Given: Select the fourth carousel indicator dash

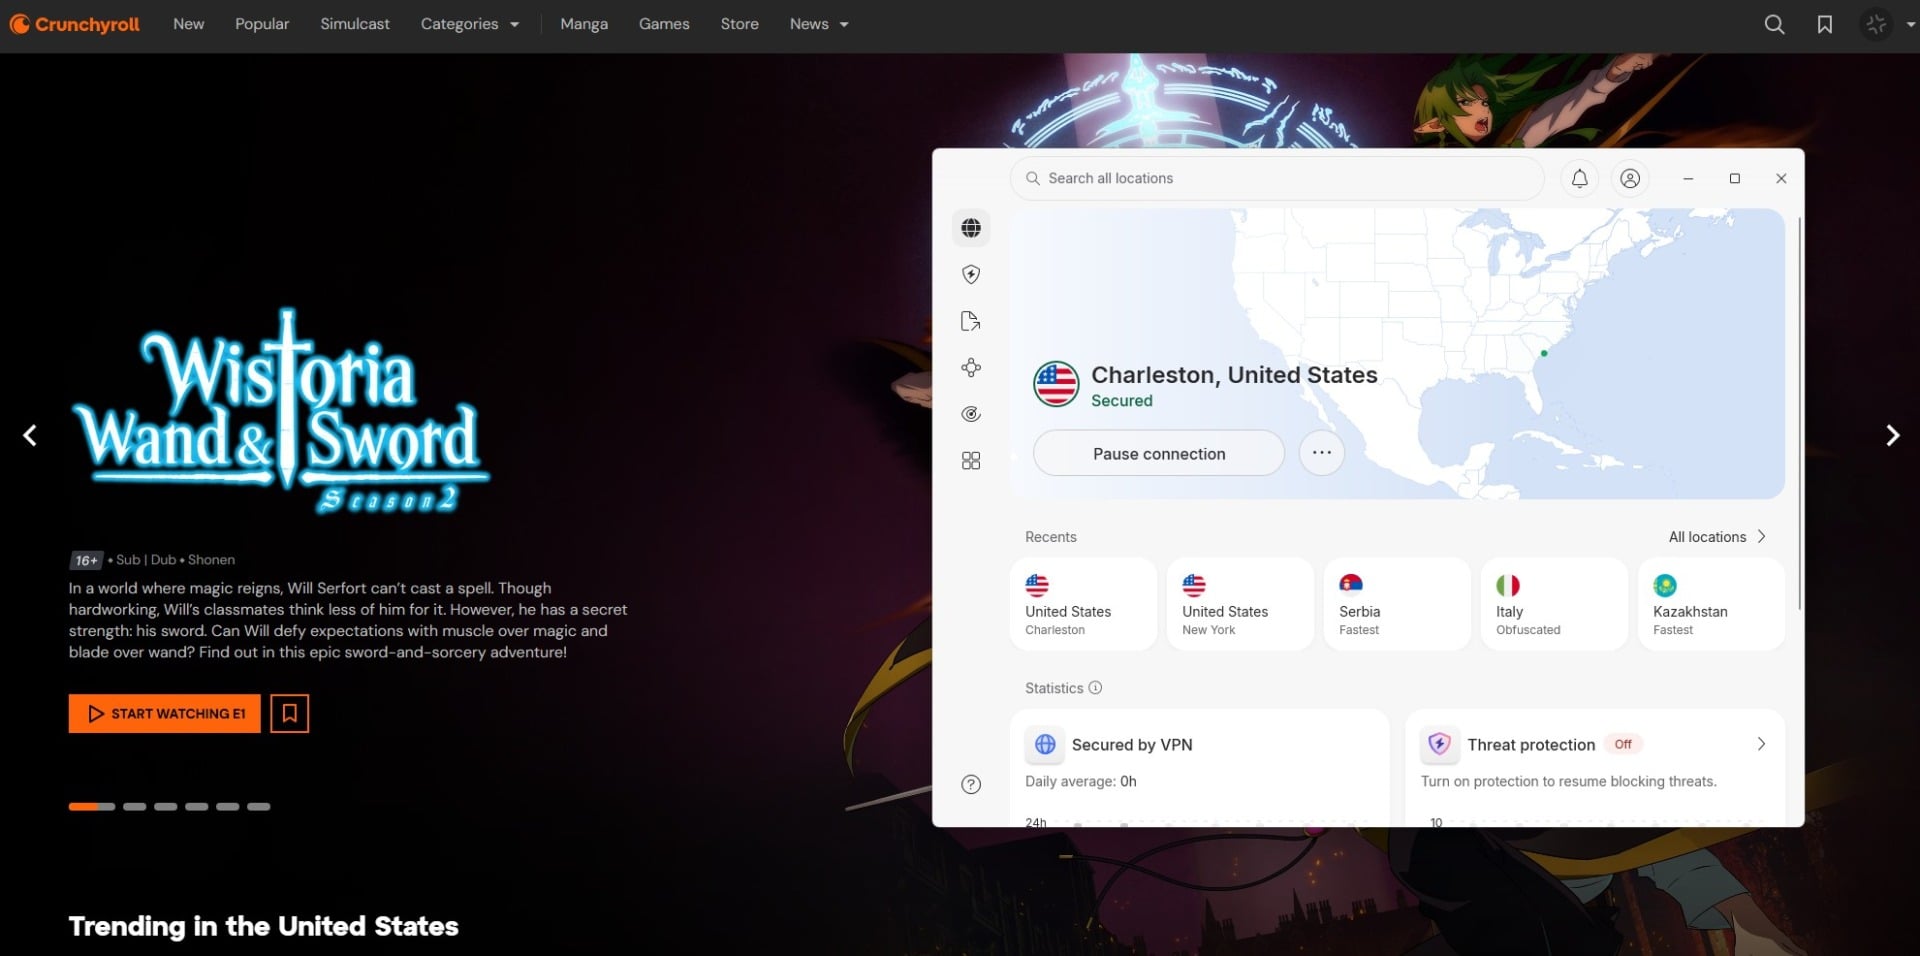Looking at the screenshot, I should (197, 807).
